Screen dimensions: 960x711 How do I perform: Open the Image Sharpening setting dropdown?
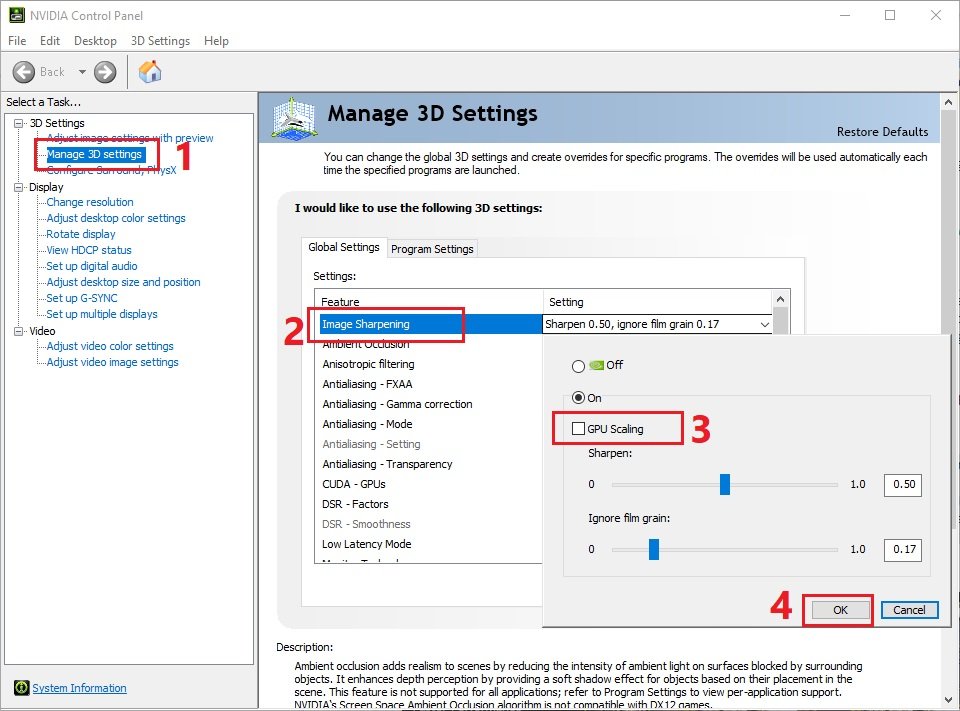[x=765, y=324]
